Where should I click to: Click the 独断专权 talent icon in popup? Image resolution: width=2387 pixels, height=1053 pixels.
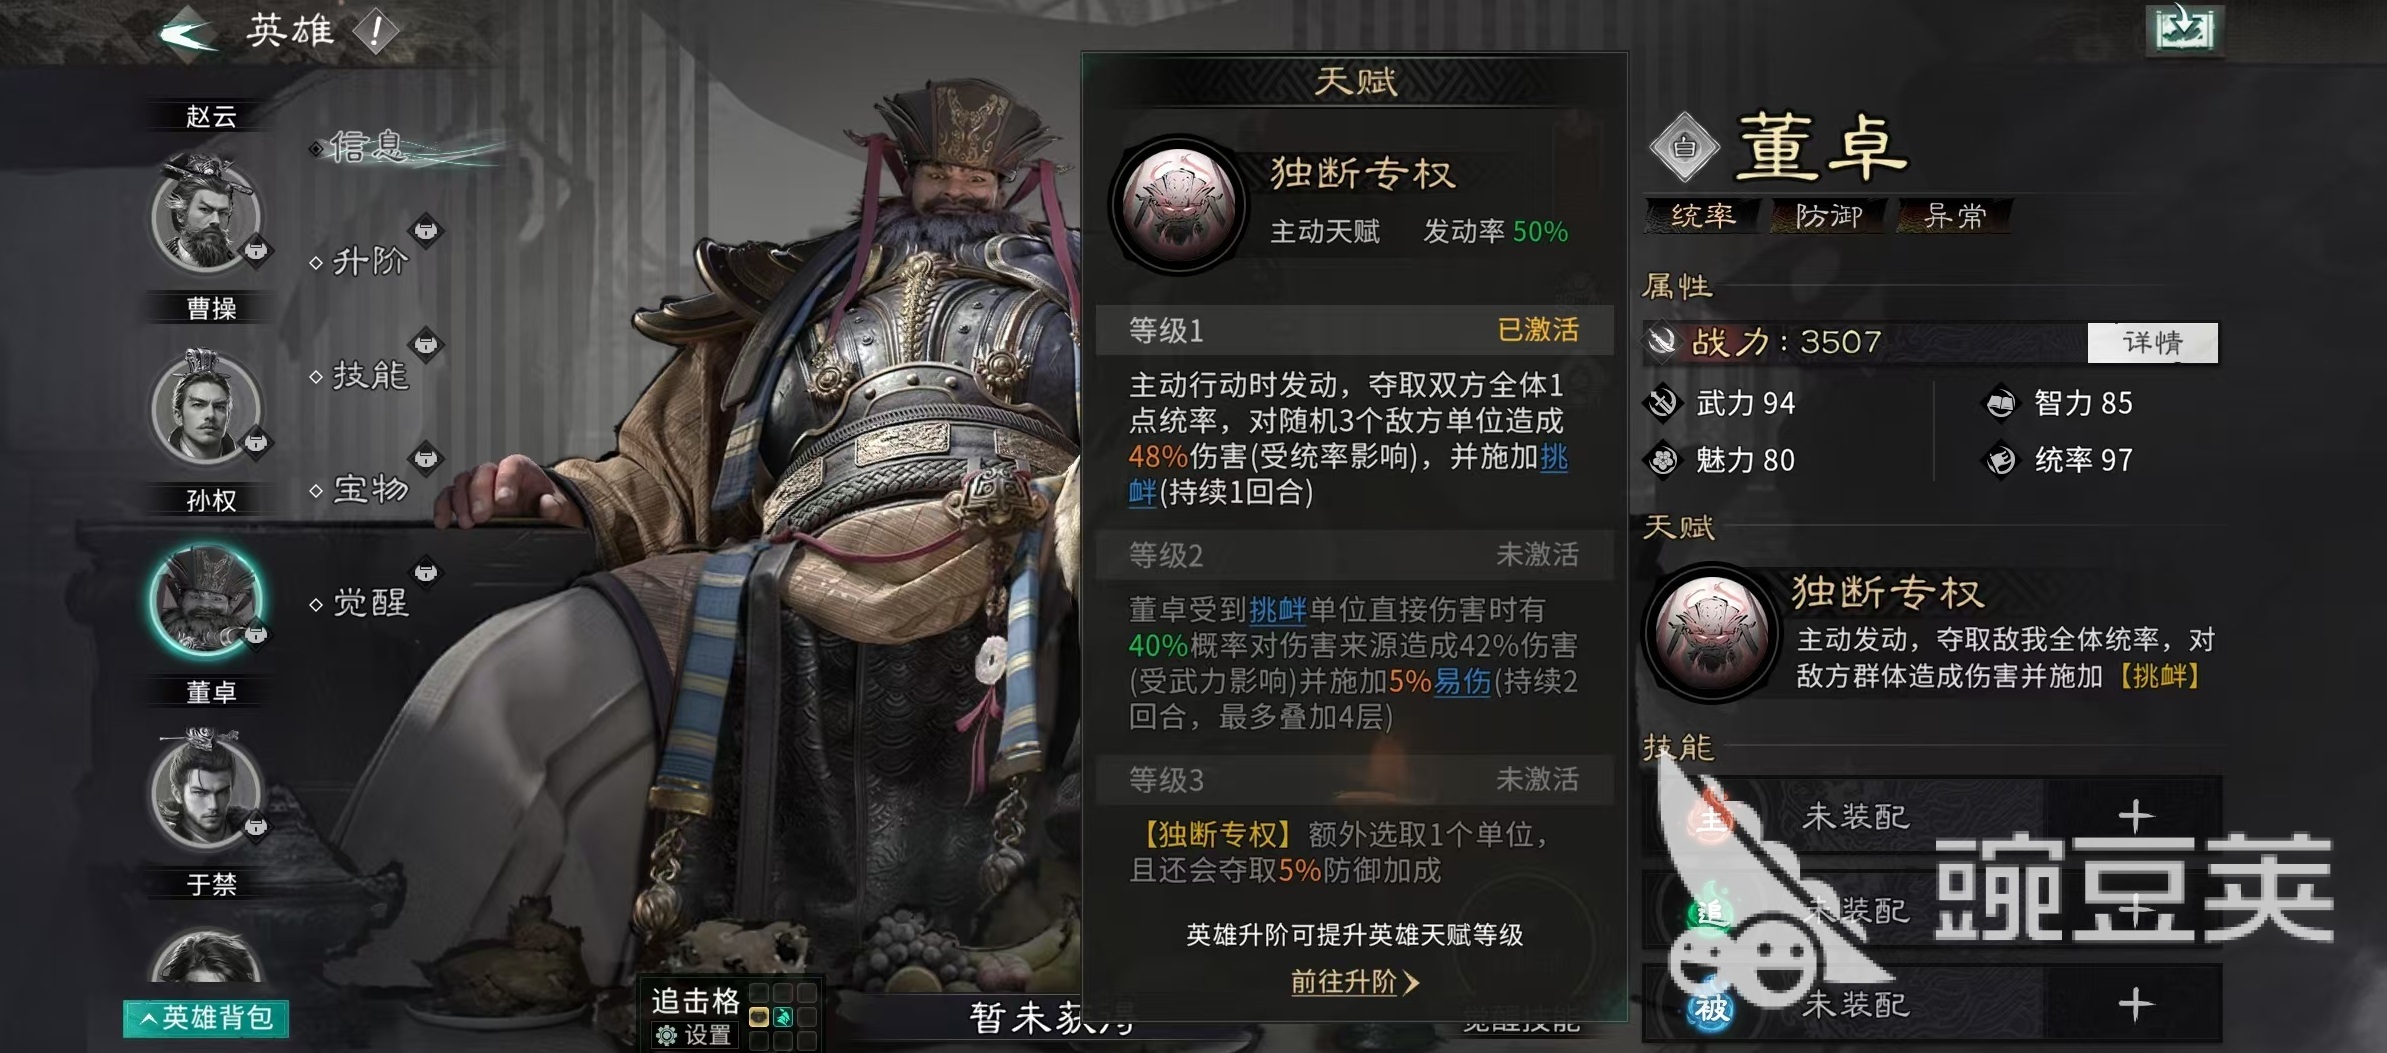(x=1178, y=205)
